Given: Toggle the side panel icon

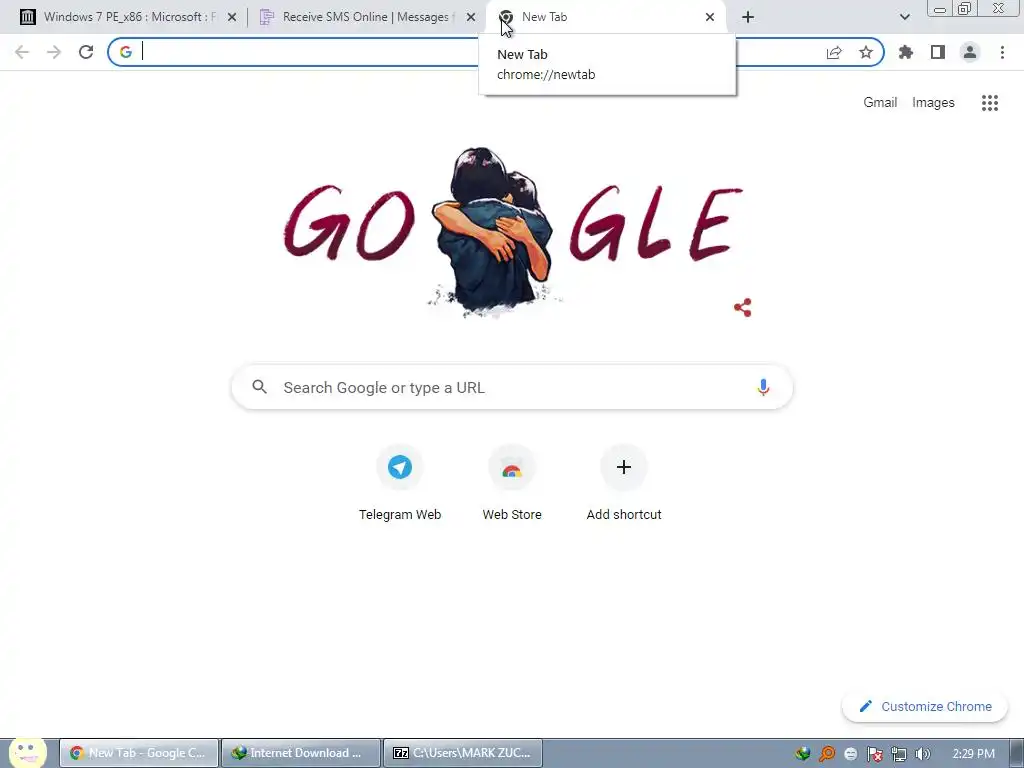Looking at the screenshot, I should click(938, 52).
